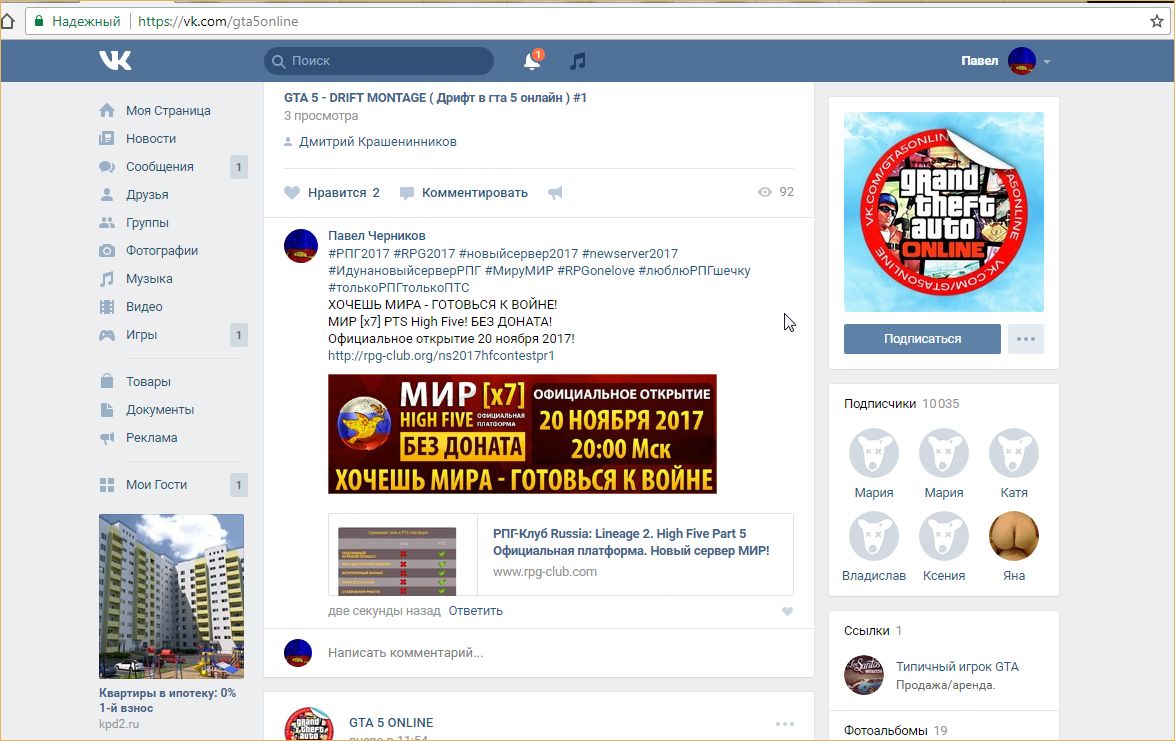Click the Games controller icon
Screen dimensions: 1175x741
[x=107, y=335]
